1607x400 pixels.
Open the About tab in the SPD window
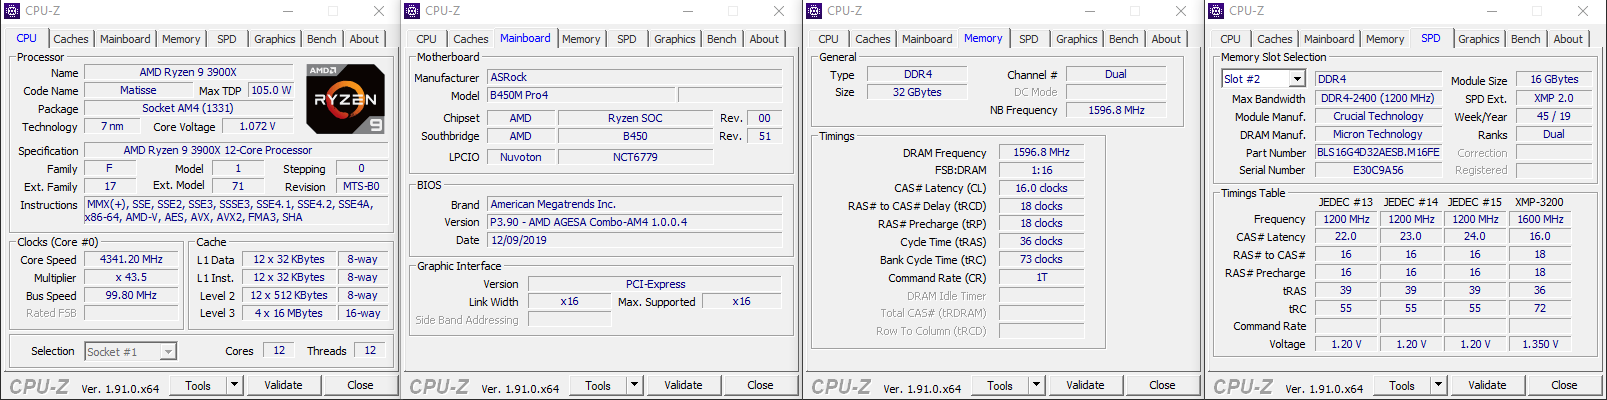click(1568, 39)
